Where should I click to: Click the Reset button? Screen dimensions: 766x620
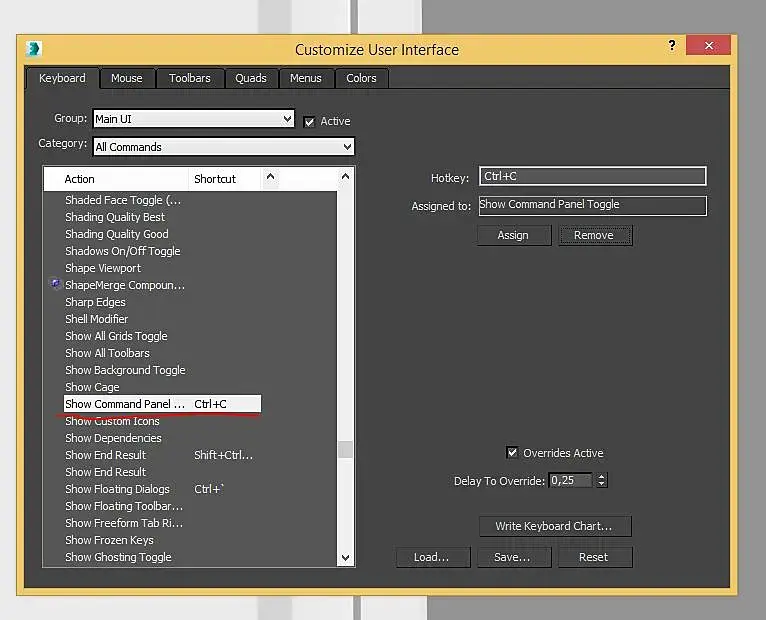coord(594,557)
